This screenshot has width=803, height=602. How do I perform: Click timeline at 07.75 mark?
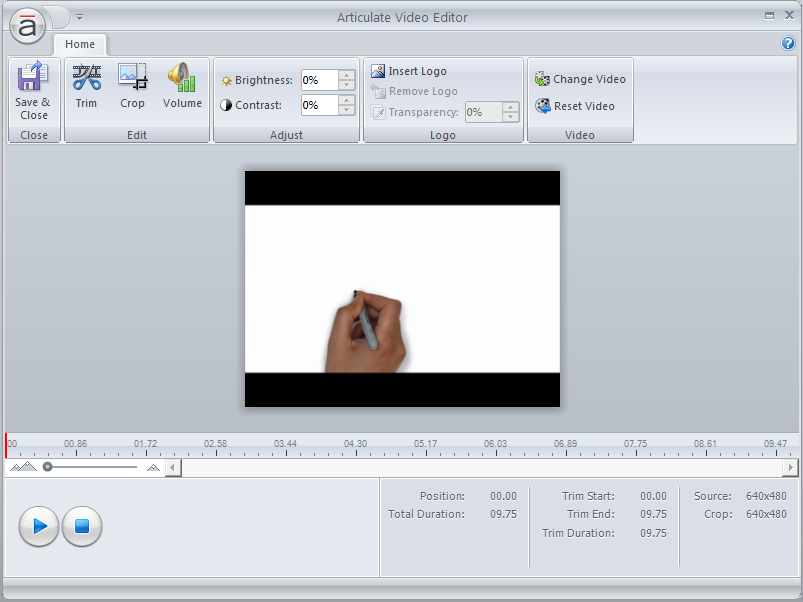click(x=636, y=446)
